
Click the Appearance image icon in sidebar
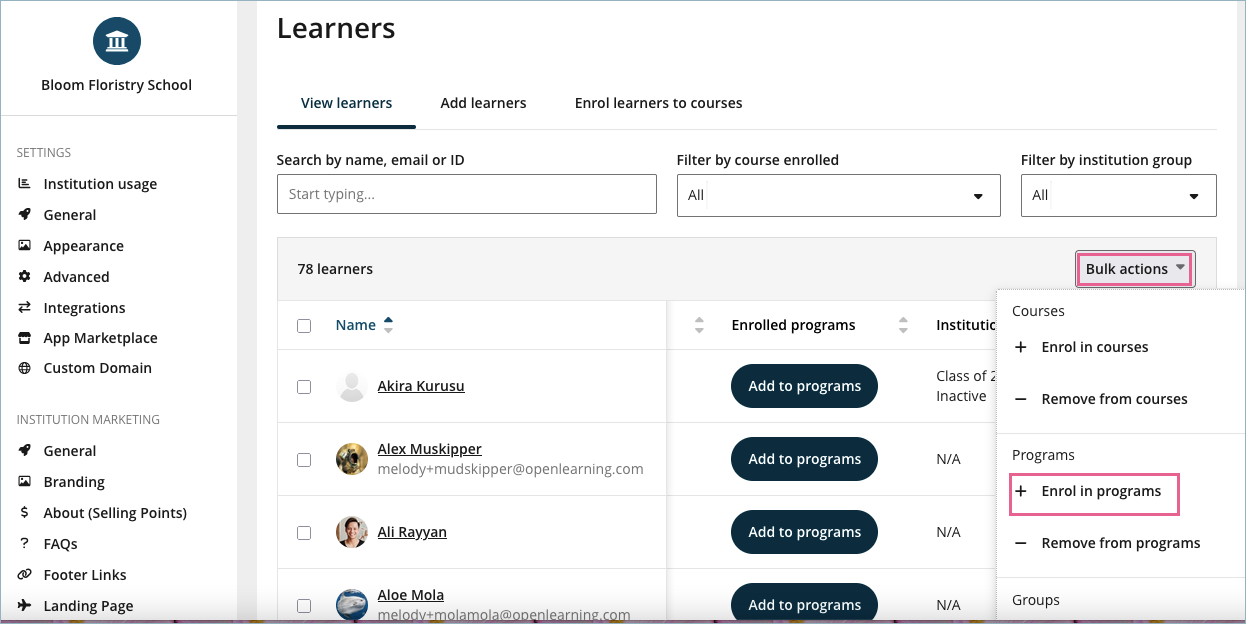[24, 246]
